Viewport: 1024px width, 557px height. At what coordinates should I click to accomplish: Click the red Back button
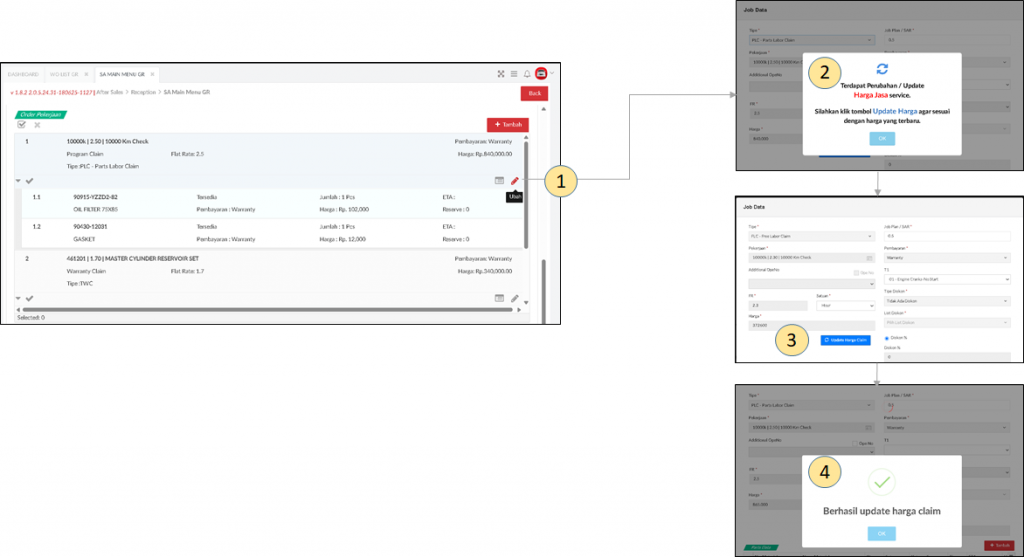534,93
